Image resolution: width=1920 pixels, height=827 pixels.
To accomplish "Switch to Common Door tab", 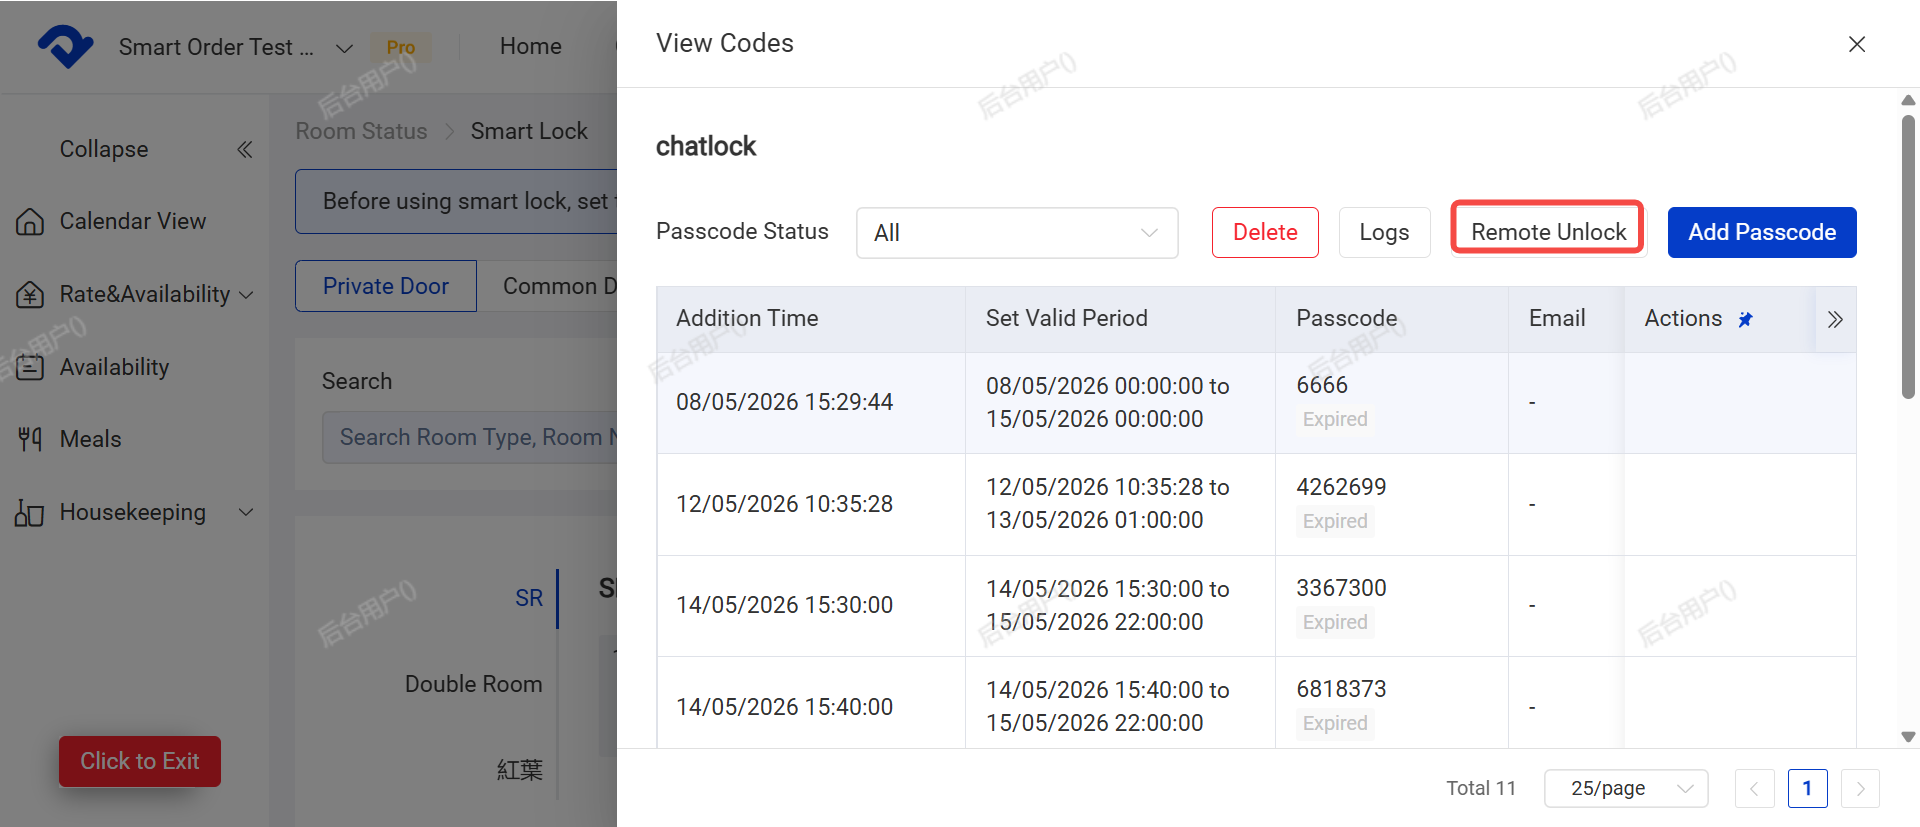I will [x=548, y=286].
